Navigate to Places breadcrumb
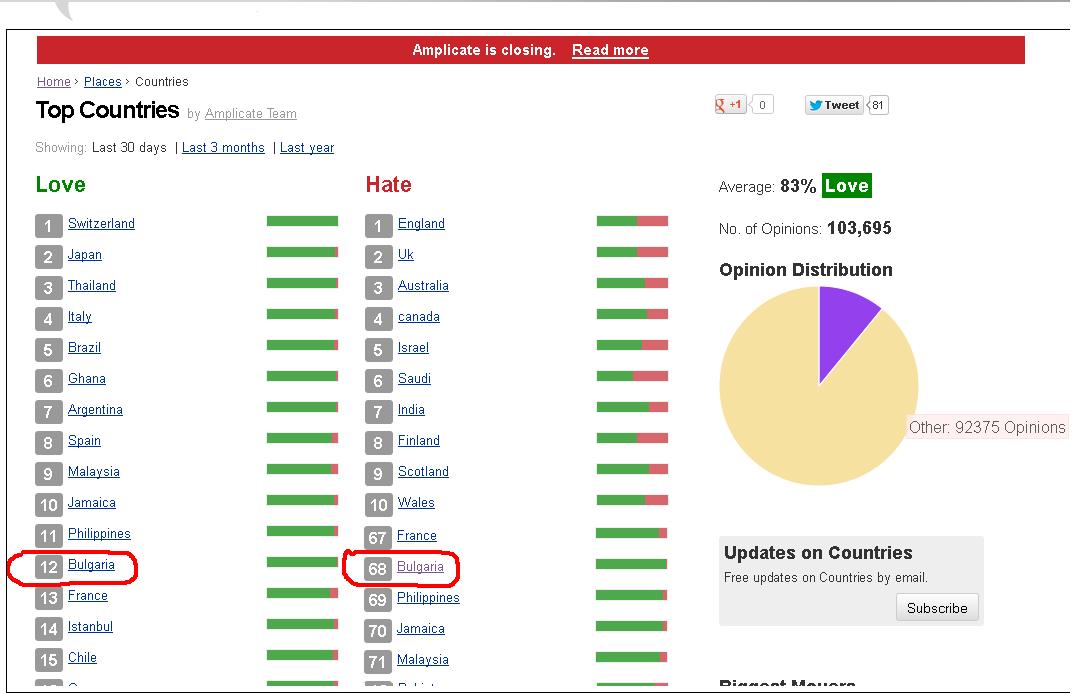The width and height of the screenshot is (1076, 693). 102,82
